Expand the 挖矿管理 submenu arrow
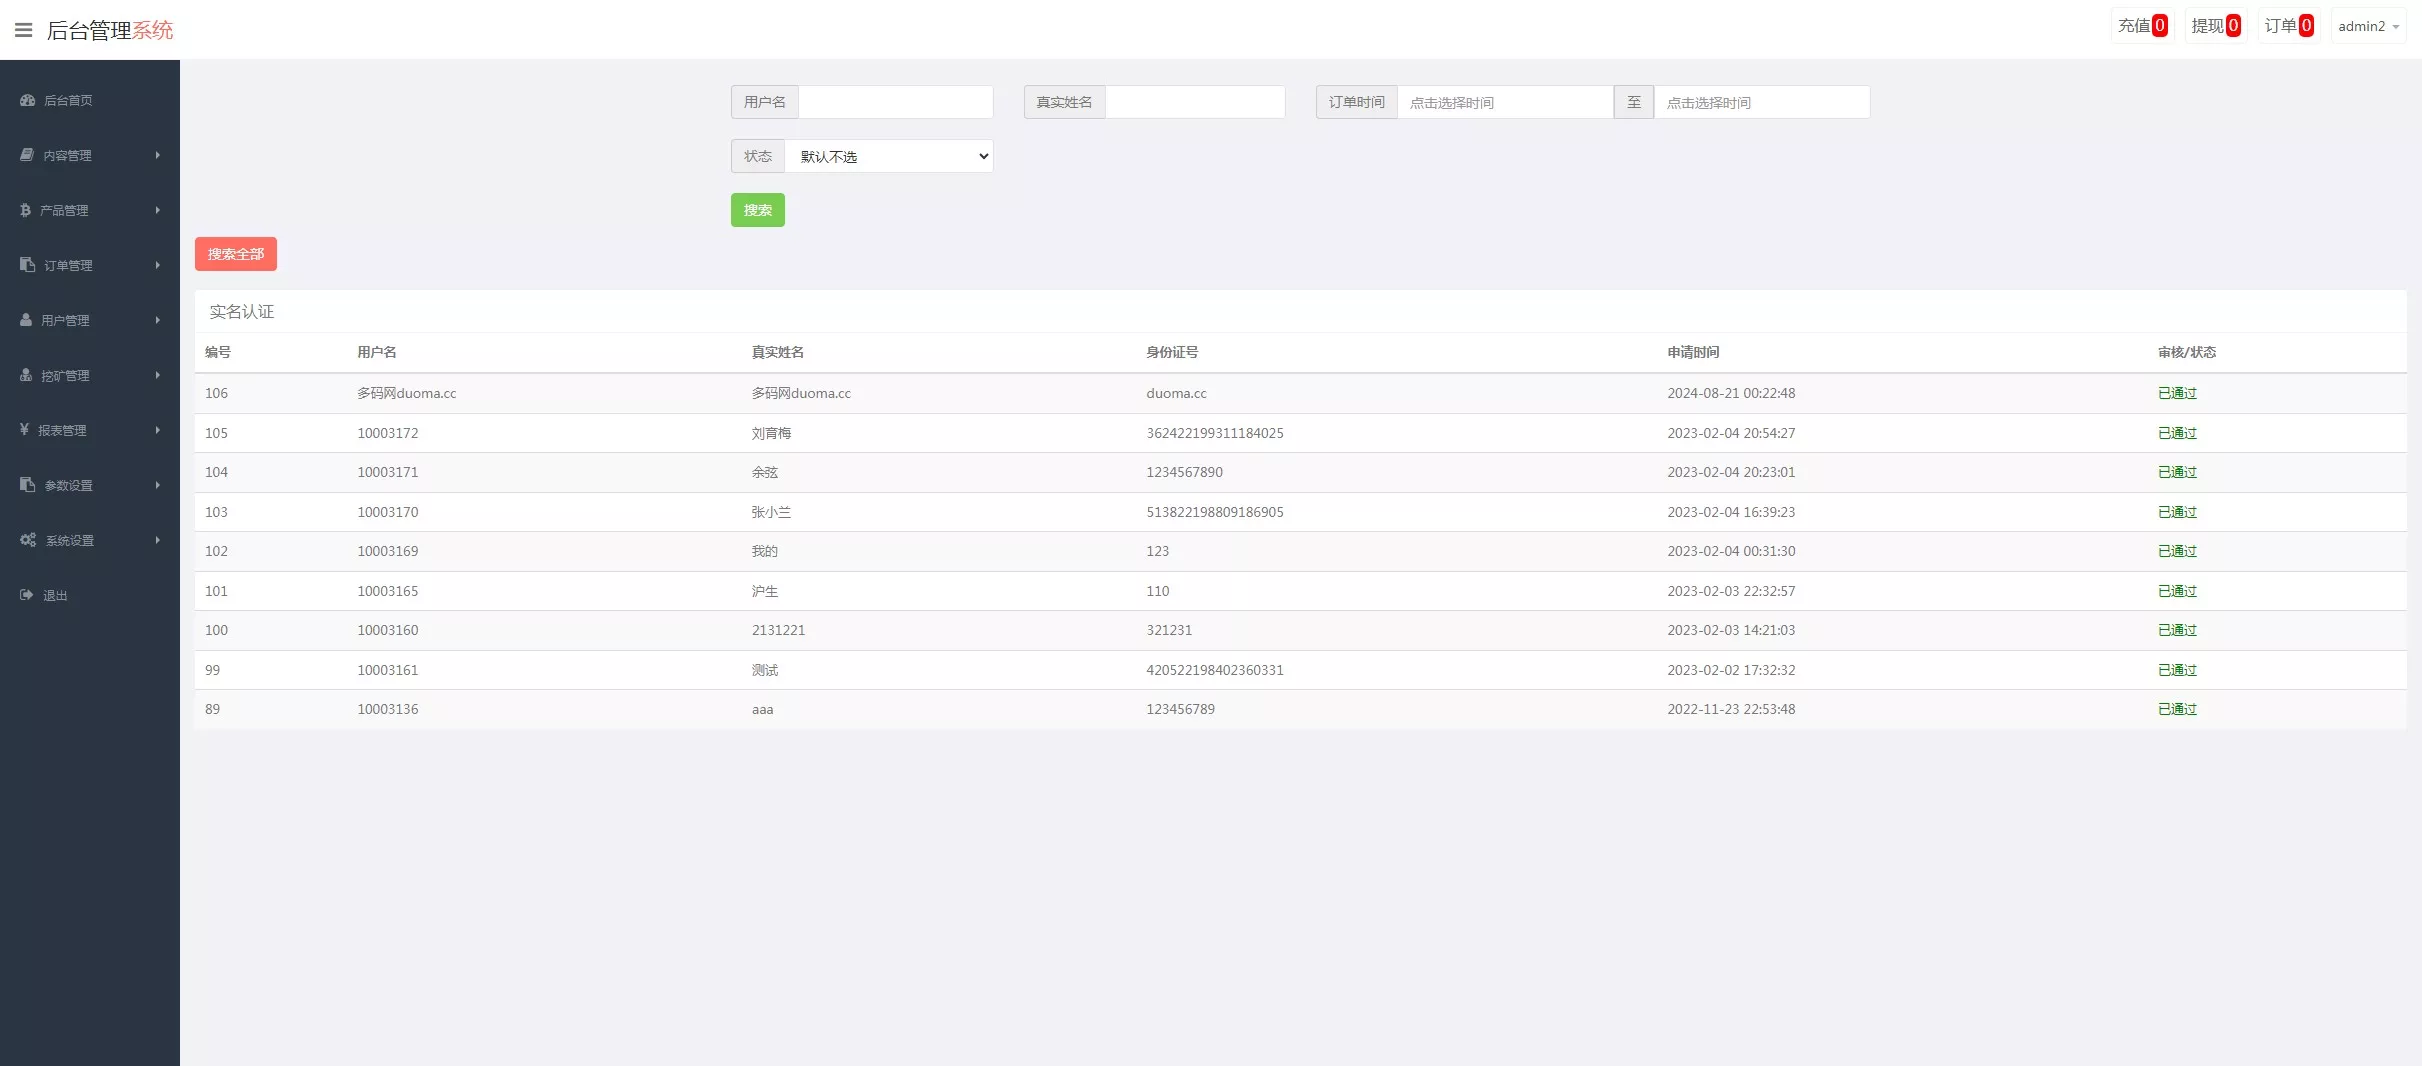The image size is (2422, 1066). click(x=157, y=375)
